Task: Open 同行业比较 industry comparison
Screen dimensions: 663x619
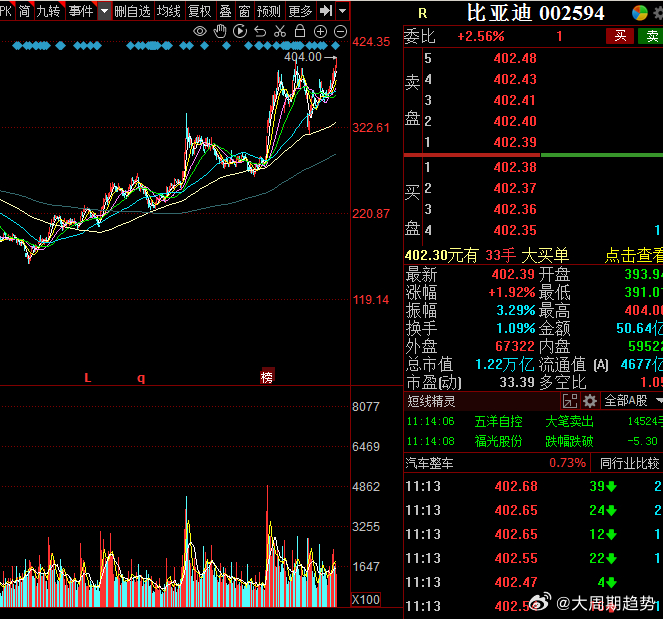Action: 630,463
